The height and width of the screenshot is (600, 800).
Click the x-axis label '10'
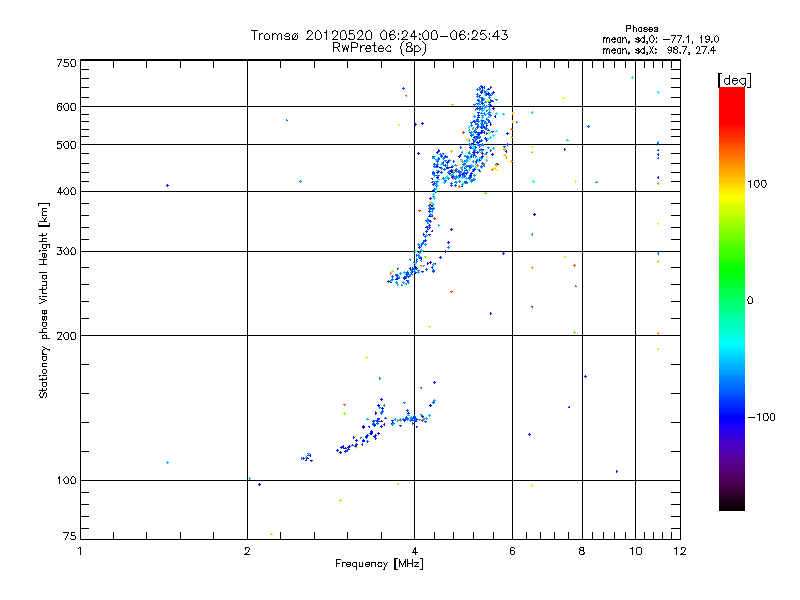636,551
